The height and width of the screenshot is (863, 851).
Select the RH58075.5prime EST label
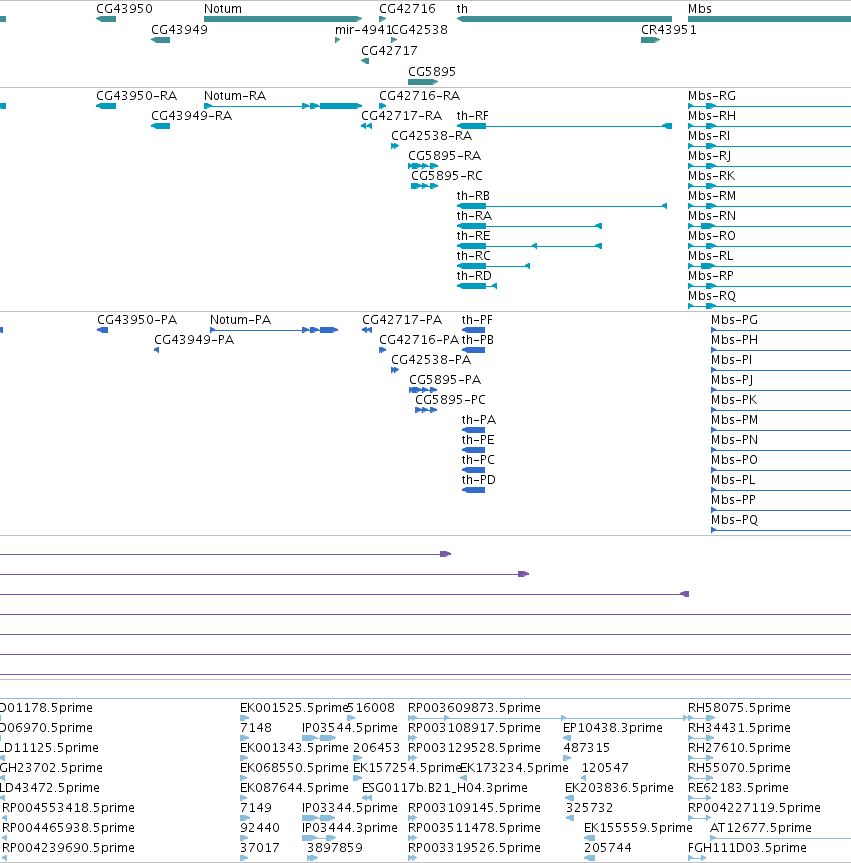[739, 708]
